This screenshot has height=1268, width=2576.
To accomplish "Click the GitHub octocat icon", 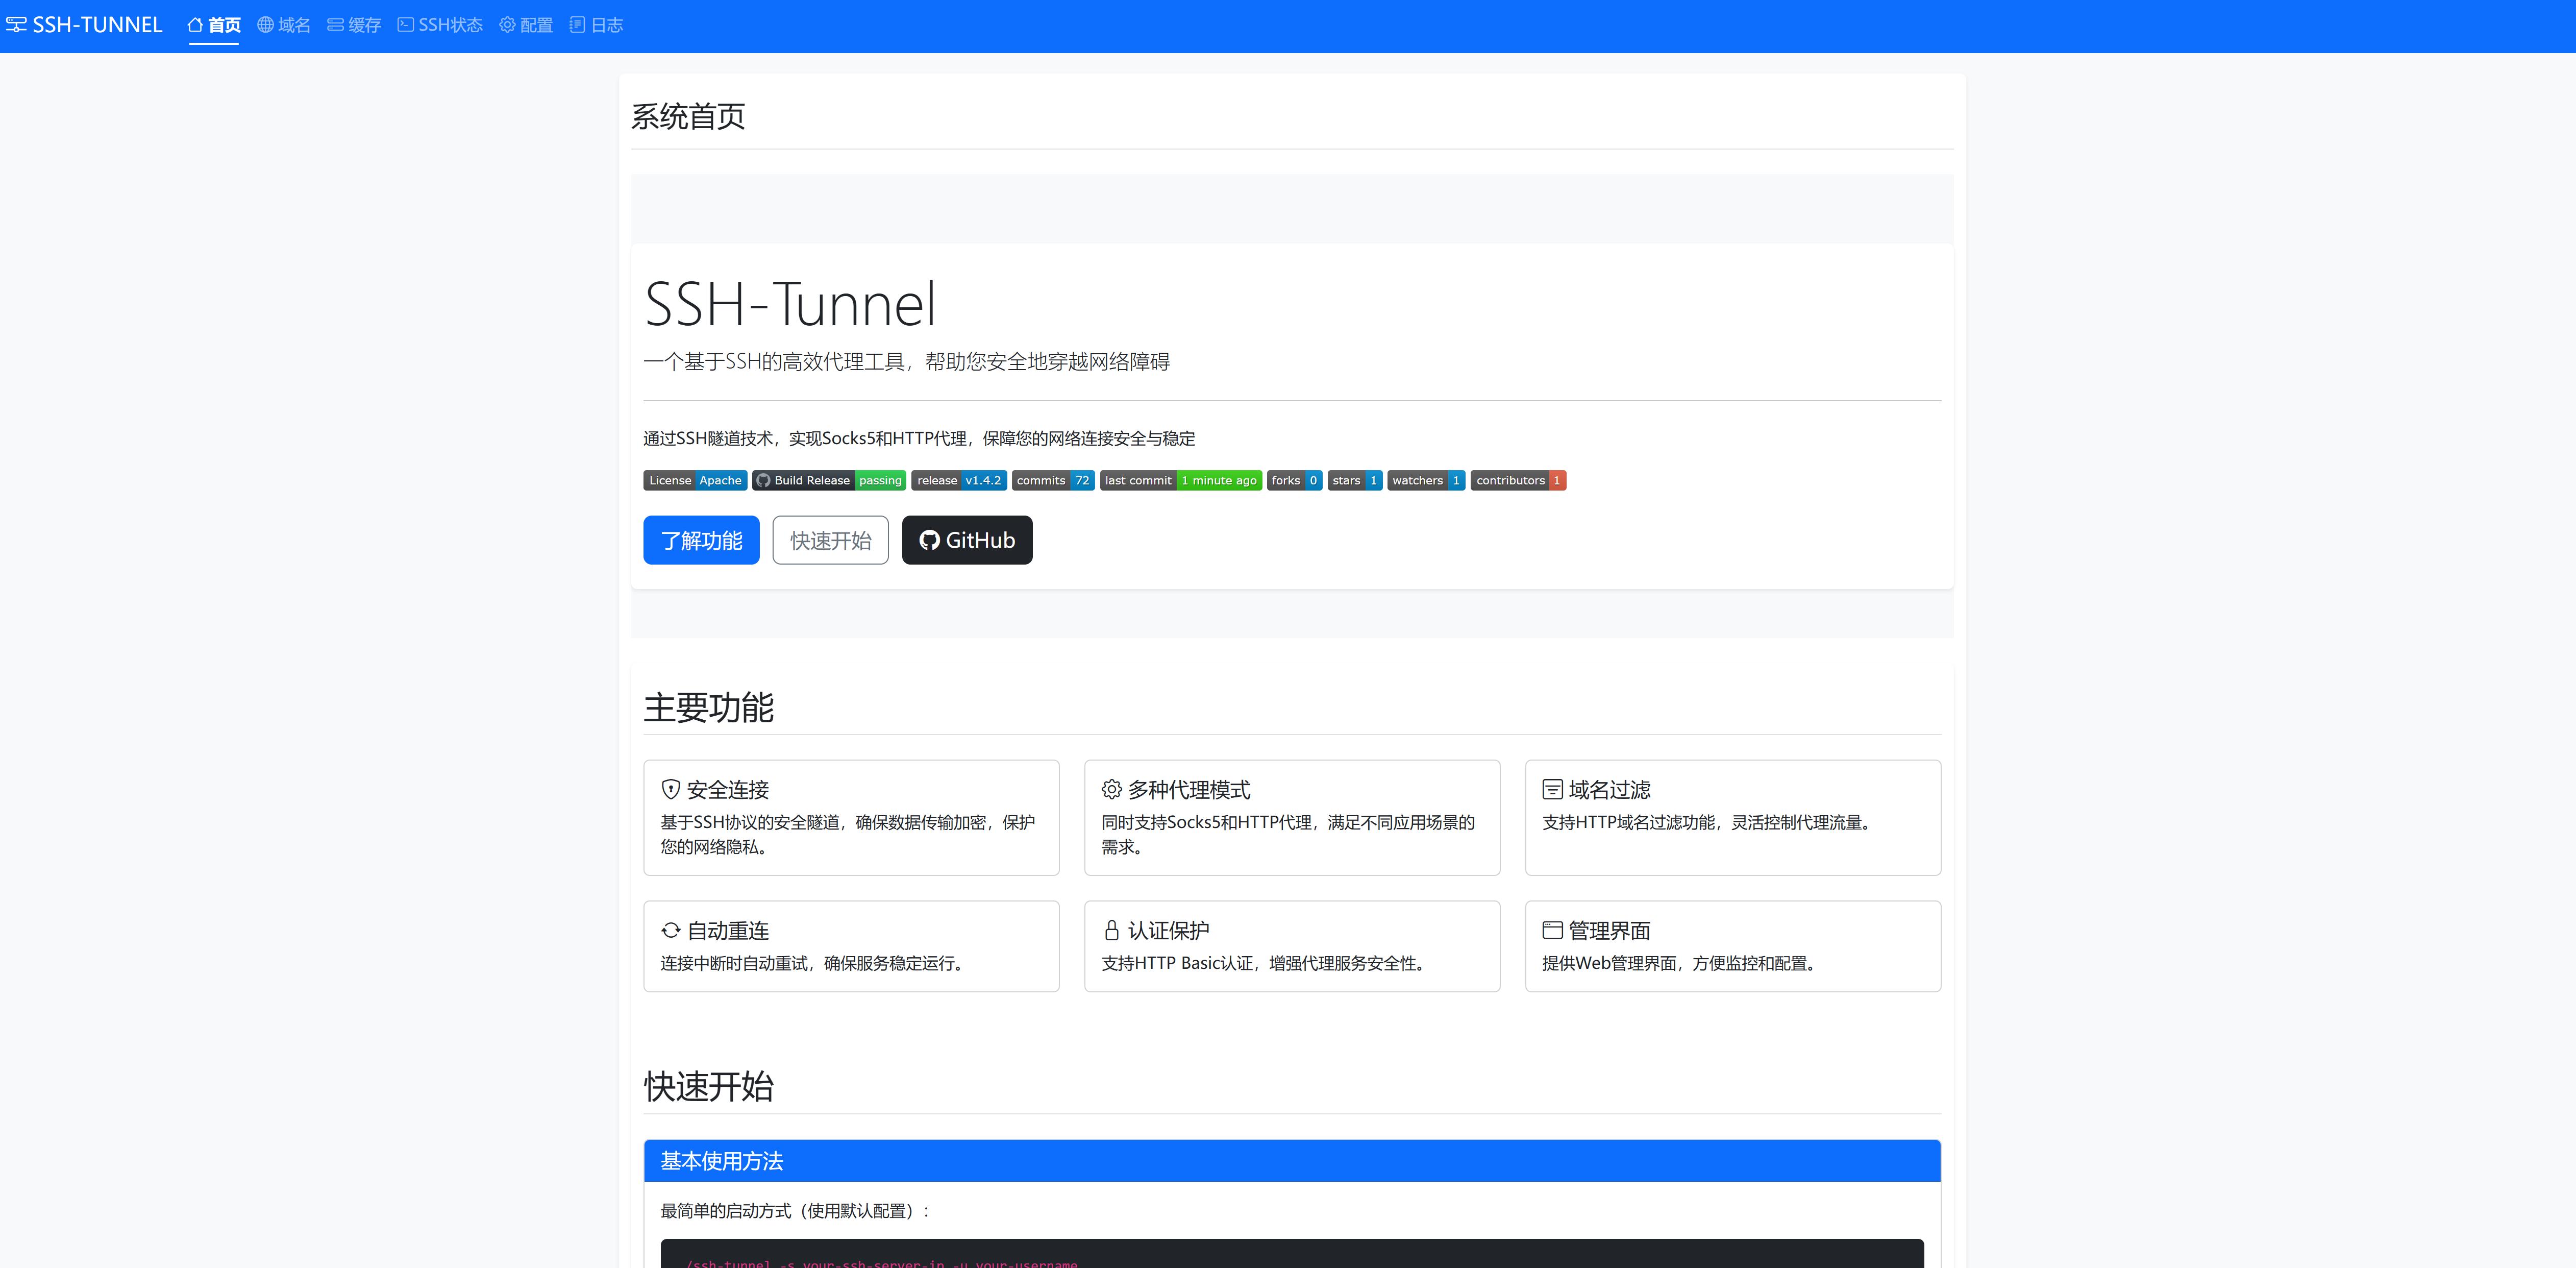I will [x=930, y=539].
